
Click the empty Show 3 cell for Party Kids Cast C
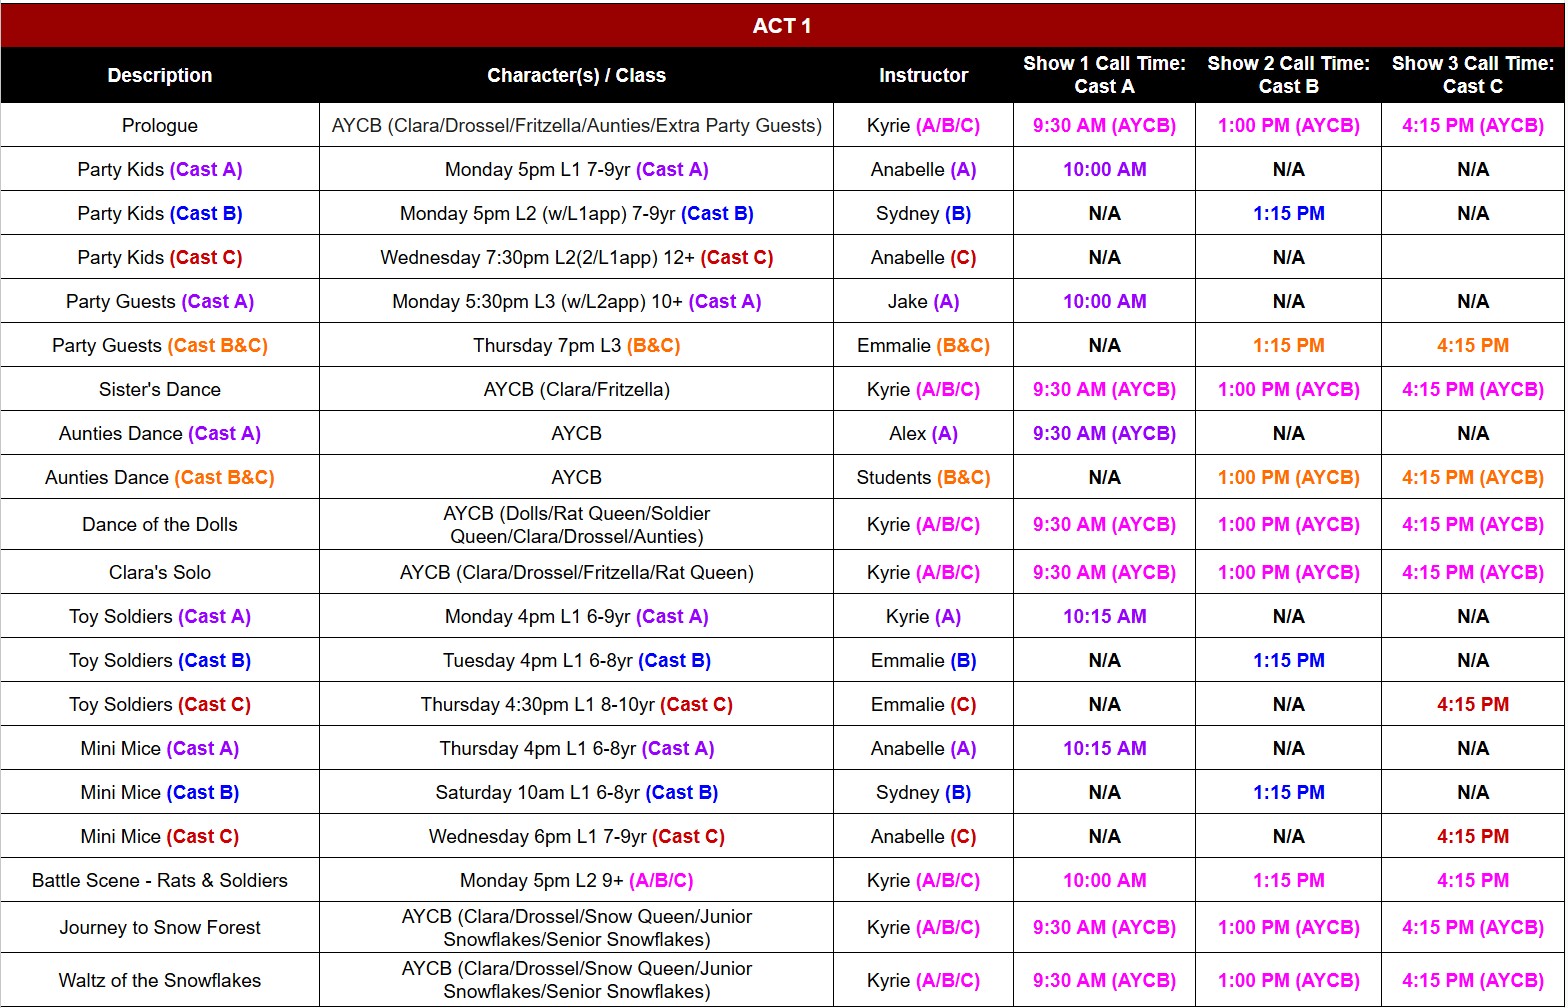(x=1472, y=257)
